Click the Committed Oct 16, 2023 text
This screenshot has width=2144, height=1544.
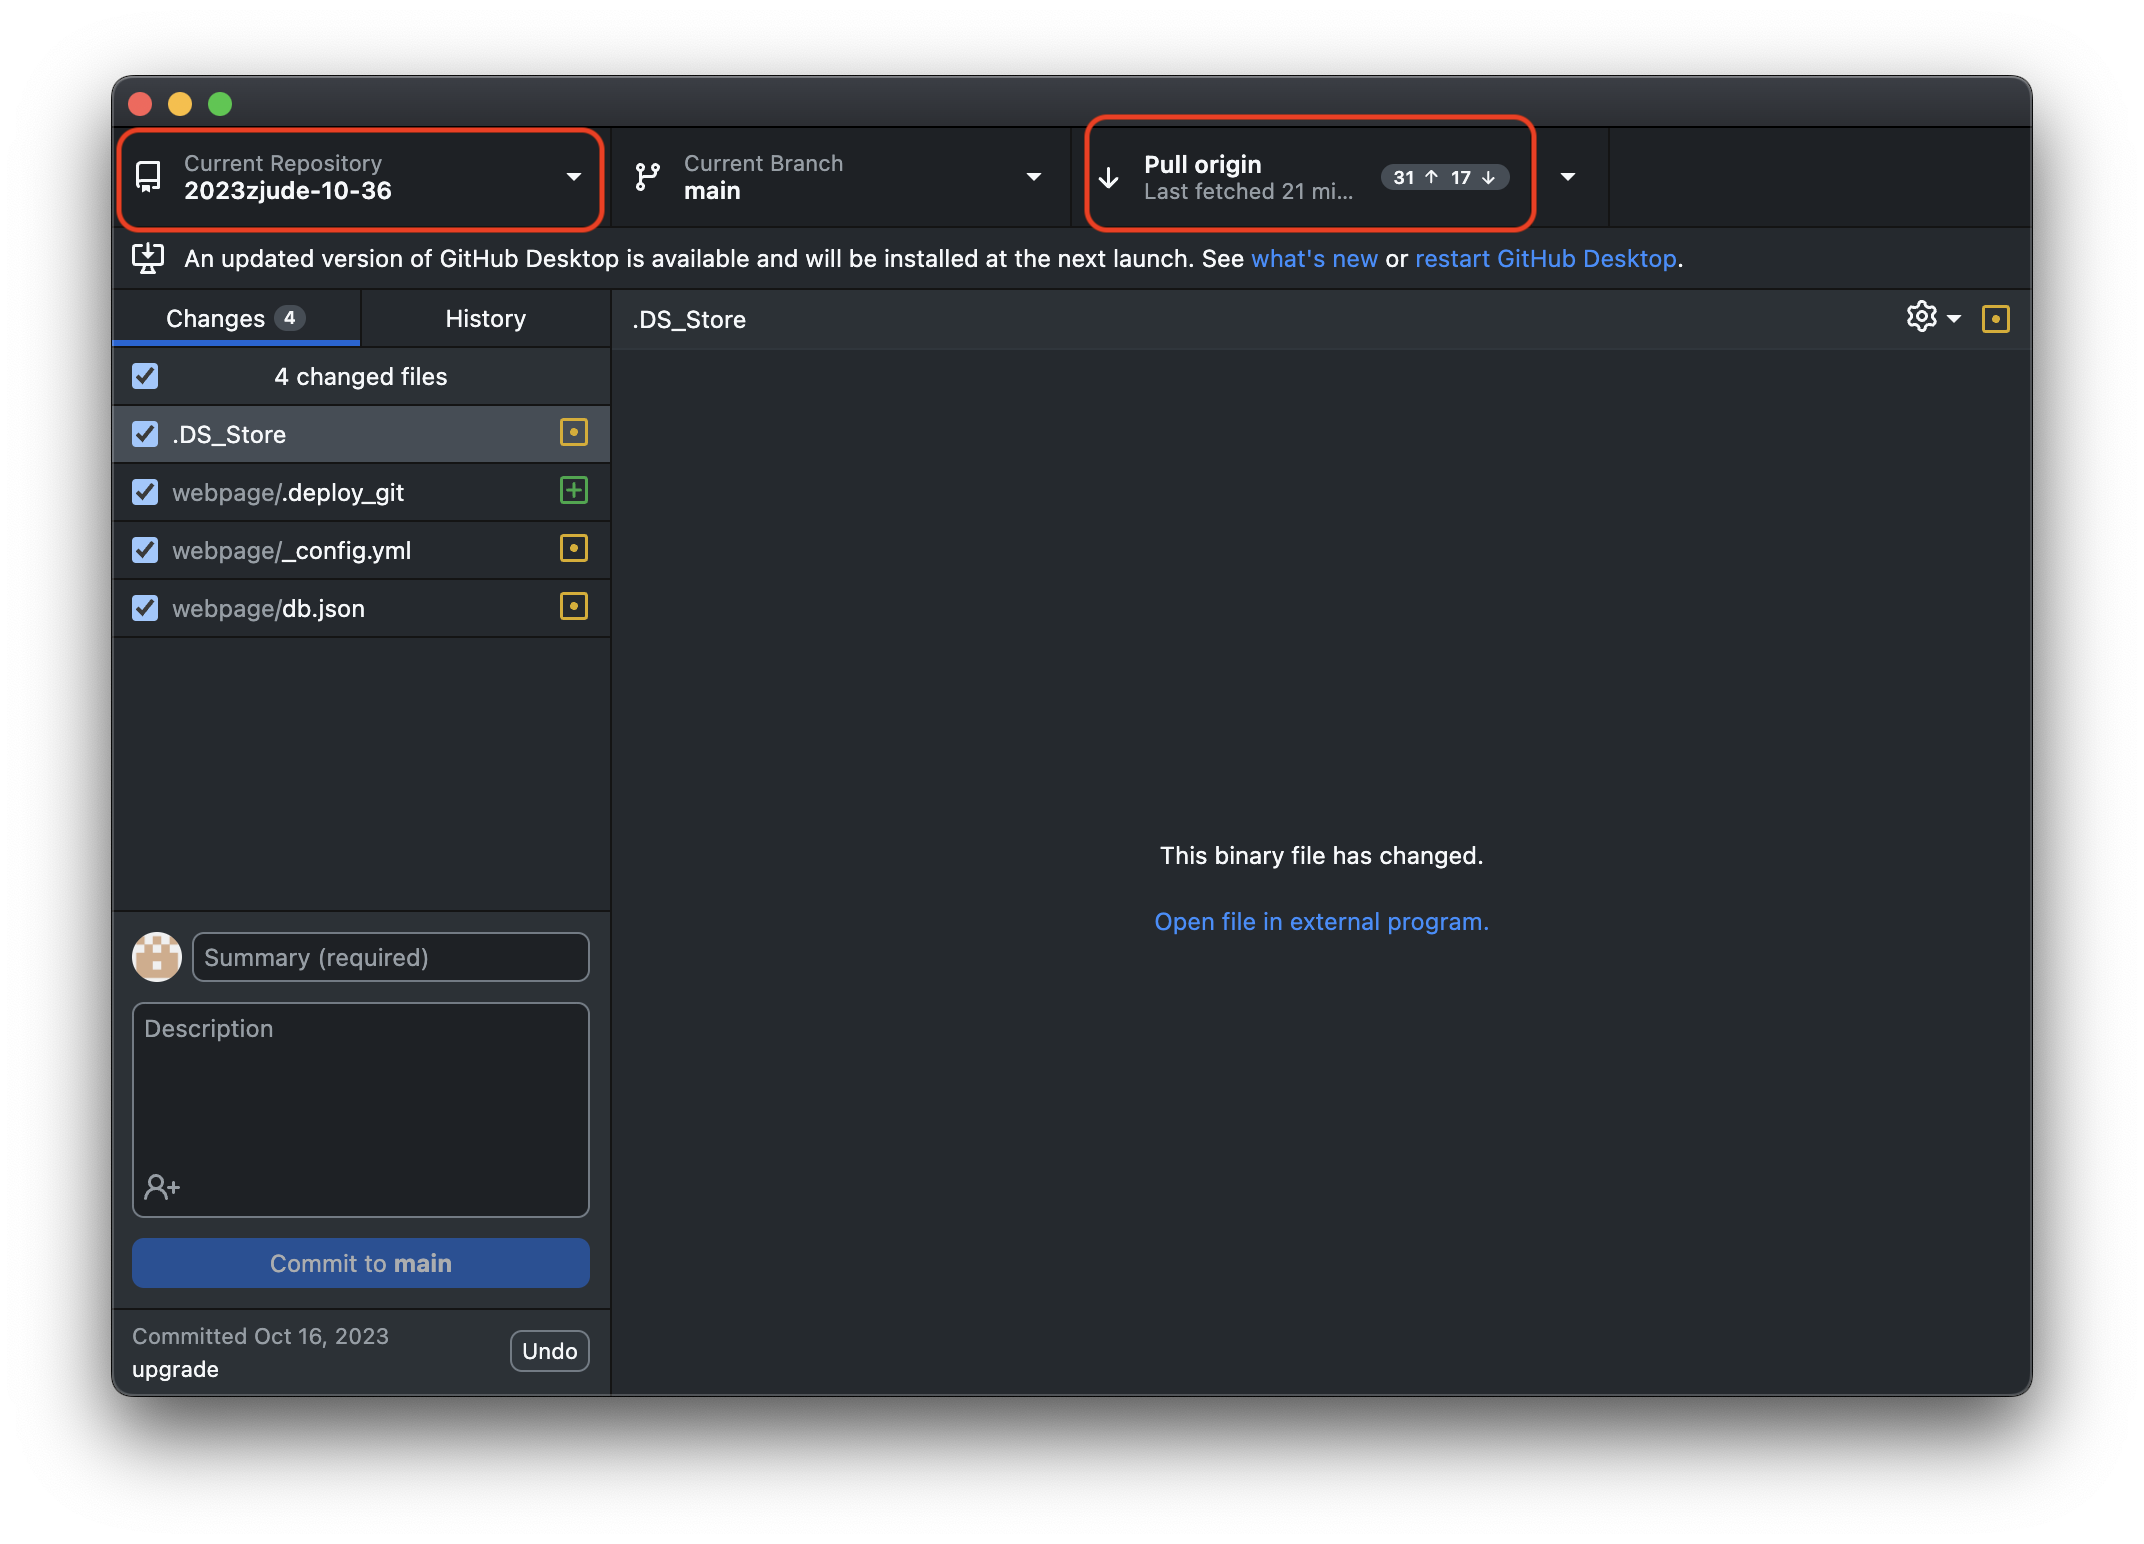click(x=260, y=1336)
